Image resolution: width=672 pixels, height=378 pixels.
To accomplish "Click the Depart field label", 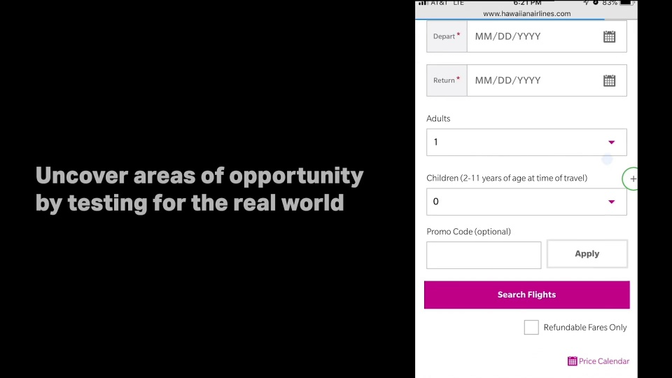I will coord(446,36).
